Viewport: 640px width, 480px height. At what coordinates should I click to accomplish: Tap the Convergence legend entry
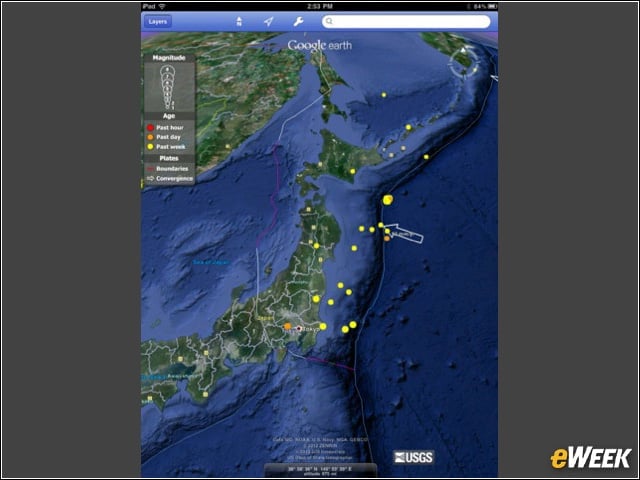point(170,178)
